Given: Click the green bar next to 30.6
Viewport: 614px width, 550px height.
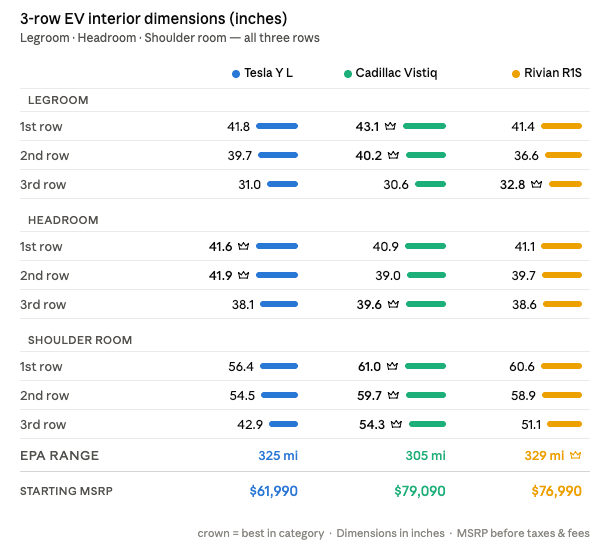Looking at the screenshot, I should coord(430,184).
